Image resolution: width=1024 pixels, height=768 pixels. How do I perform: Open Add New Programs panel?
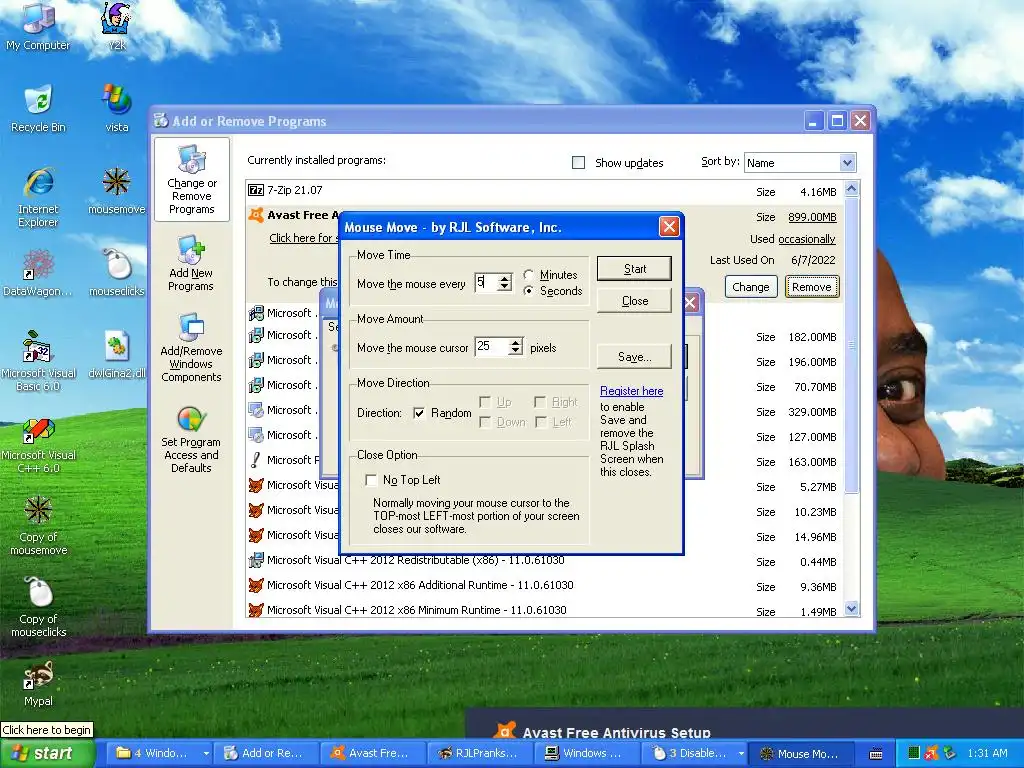(191, 263)
